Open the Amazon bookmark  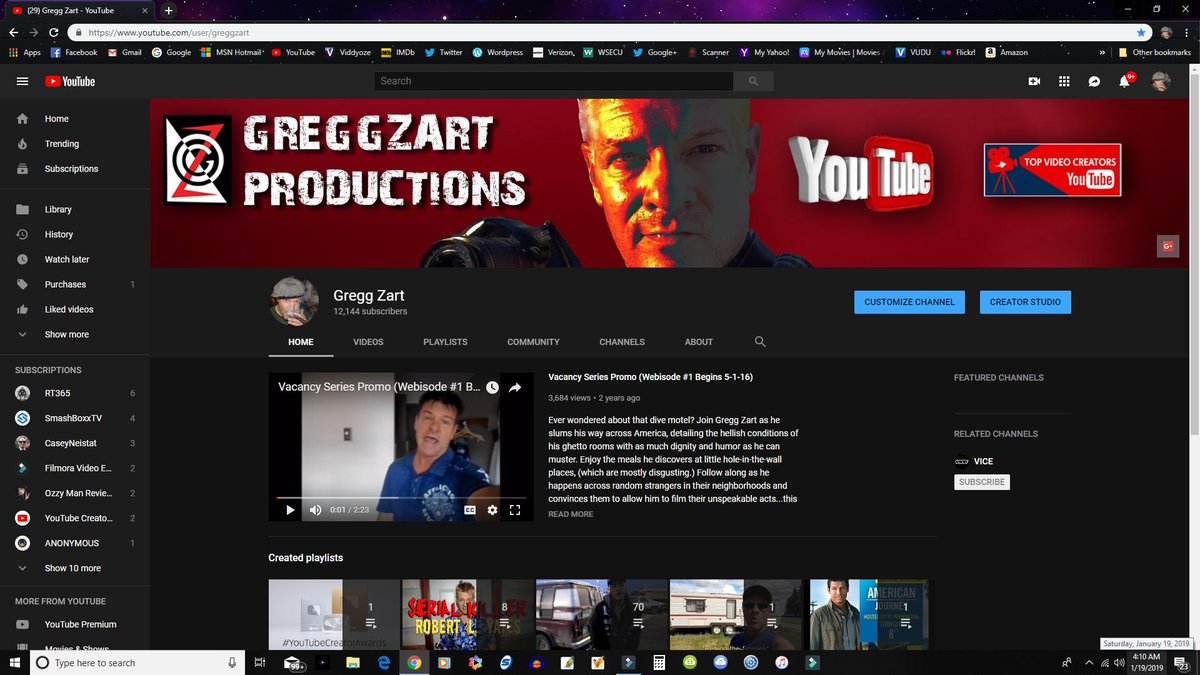coord(1006,52)
